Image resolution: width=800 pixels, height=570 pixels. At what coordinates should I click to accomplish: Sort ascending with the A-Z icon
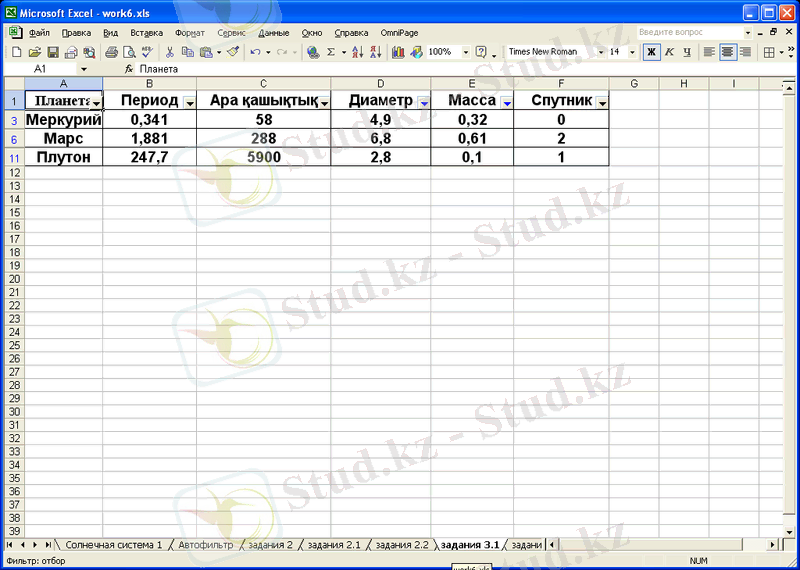(x=358, y=52)
